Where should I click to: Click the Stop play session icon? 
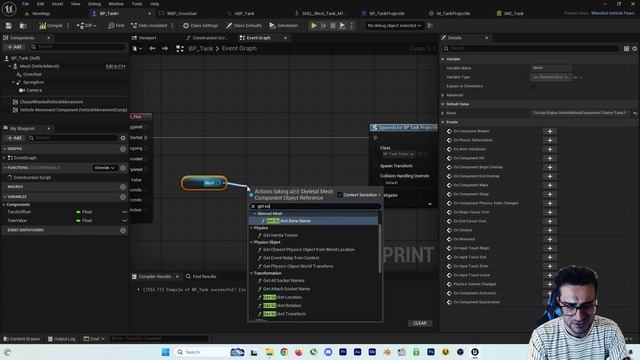333,26
